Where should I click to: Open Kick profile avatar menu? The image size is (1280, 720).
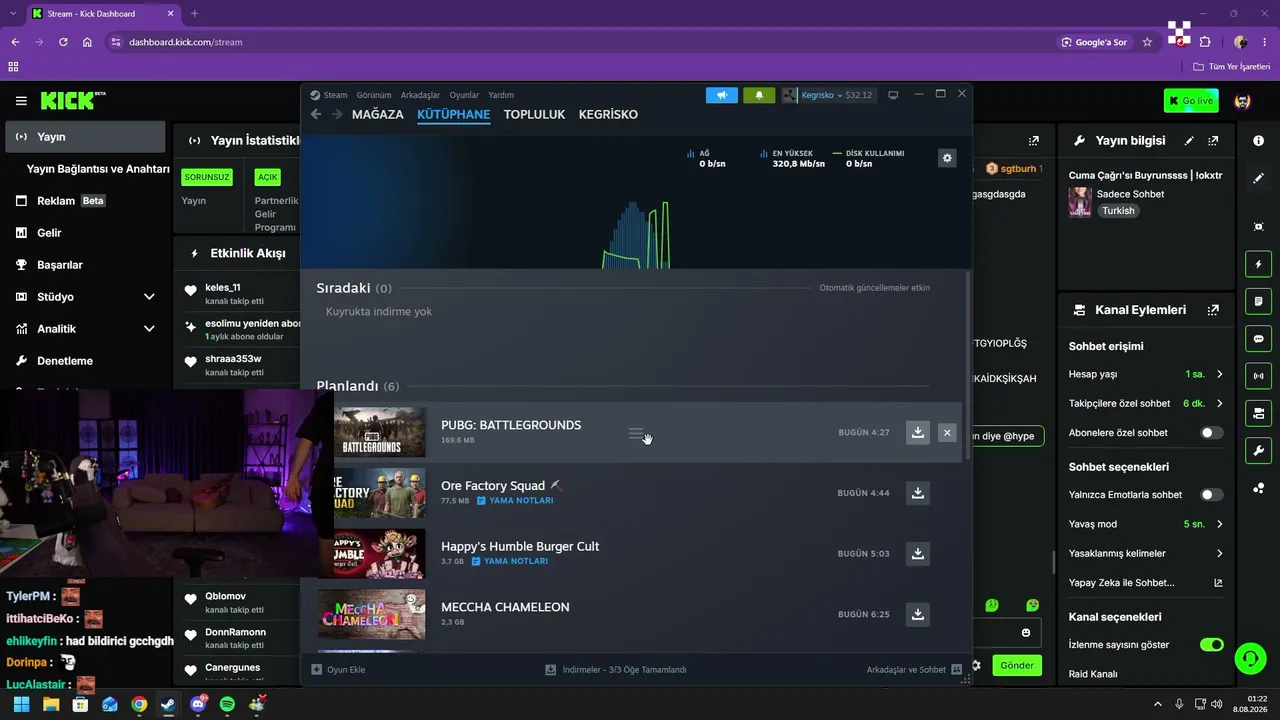click(1243, 101)
